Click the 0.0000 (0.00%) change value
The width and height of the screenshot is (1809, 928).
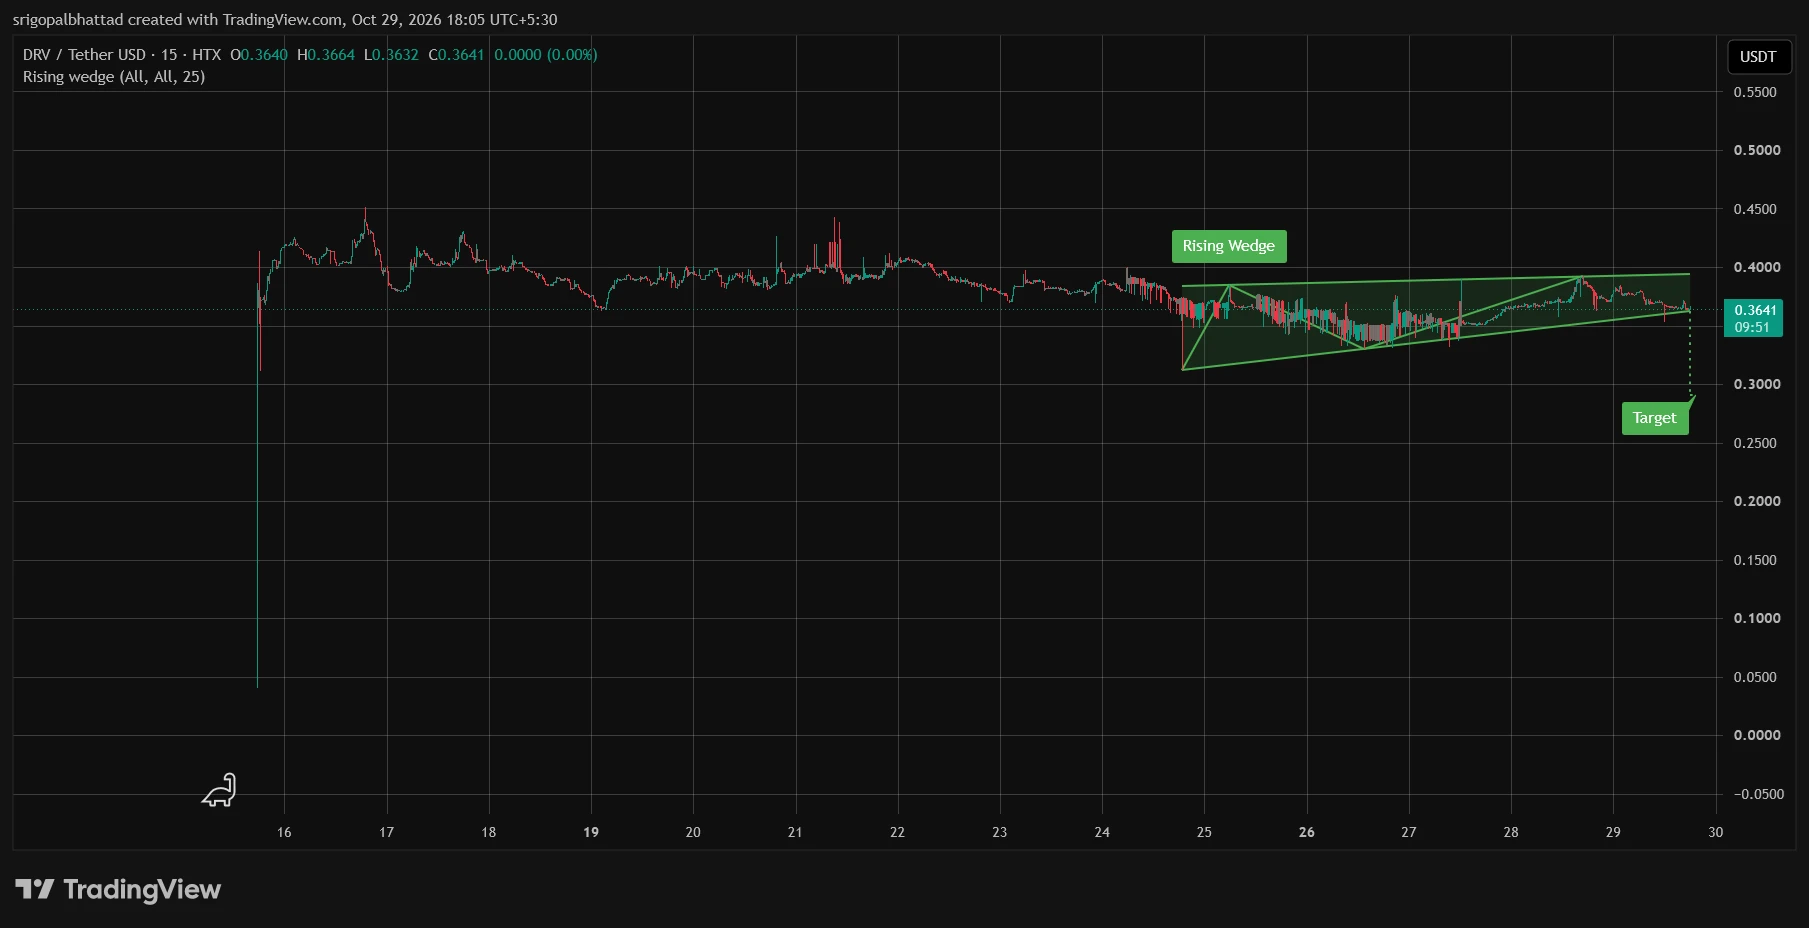click(546, 55)
